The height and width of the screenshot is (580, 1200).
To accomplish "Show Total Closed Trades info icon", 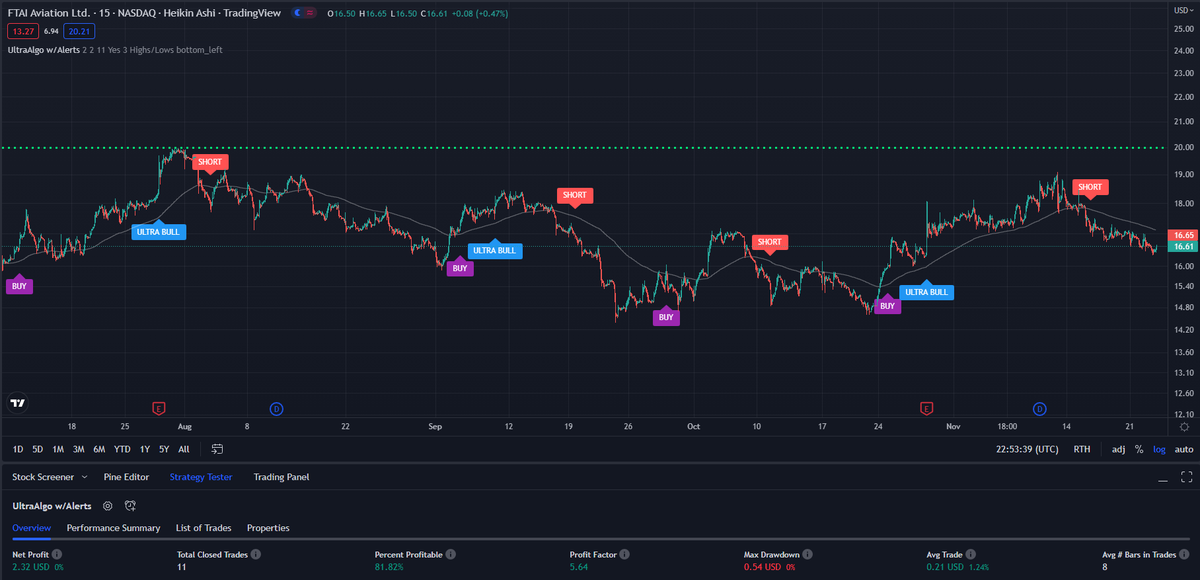I will [257, 553].
